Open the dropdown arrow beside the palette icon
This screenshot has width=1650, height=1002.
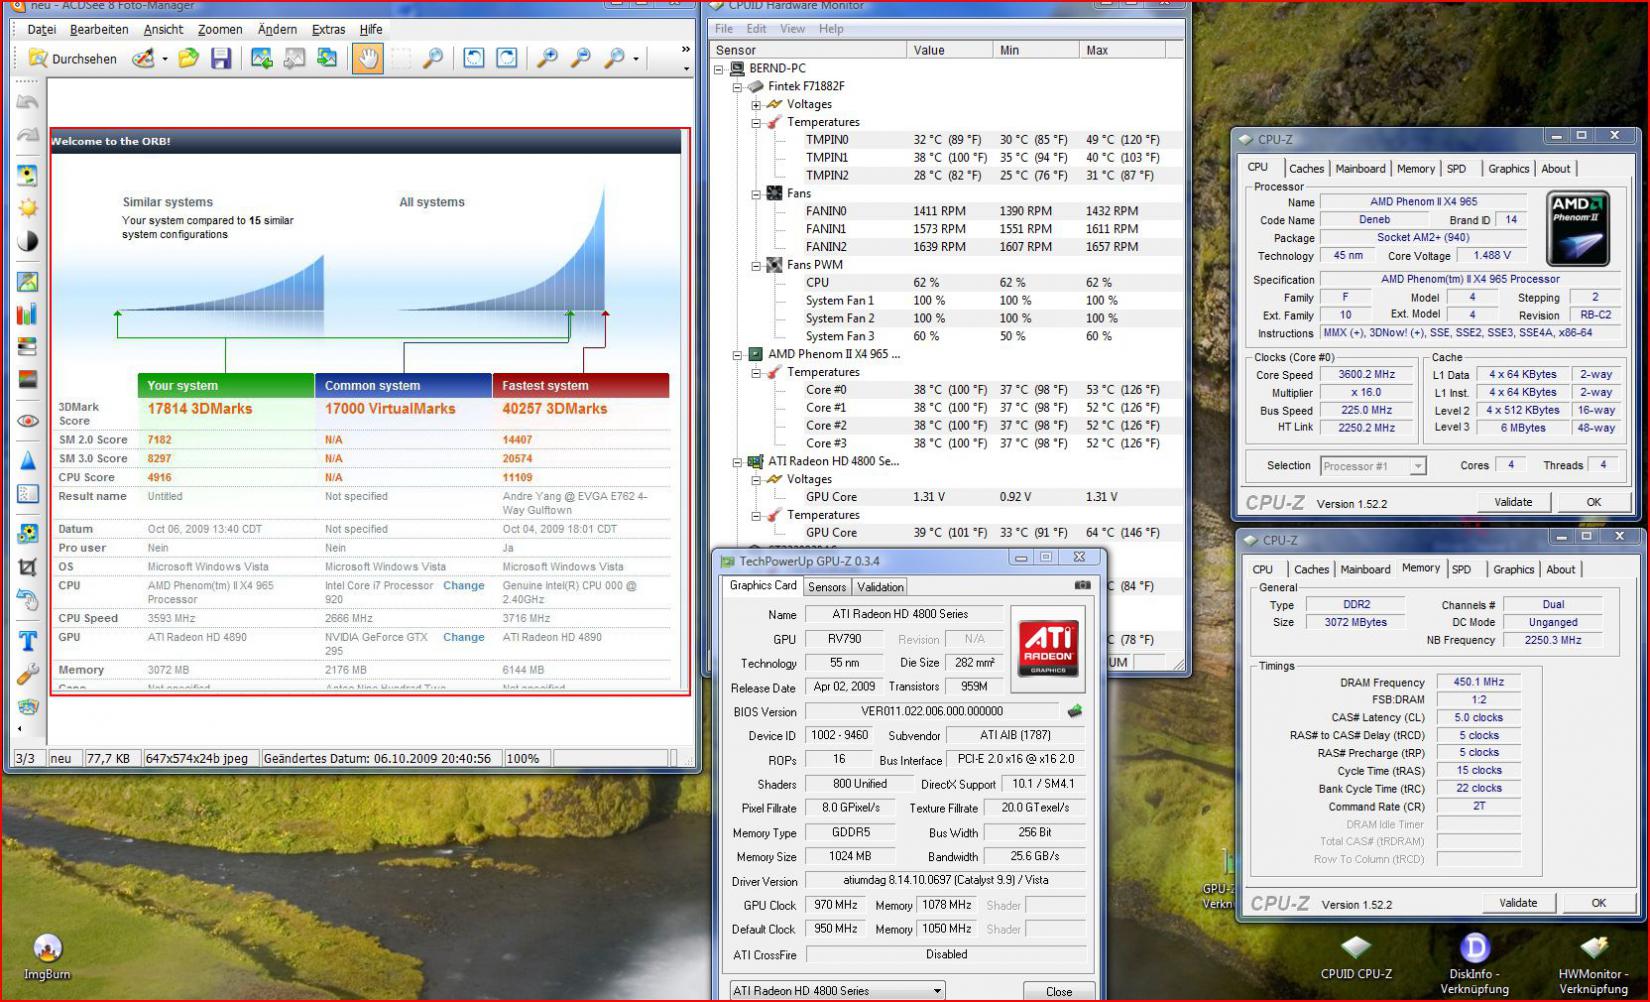tap(165, 59)
